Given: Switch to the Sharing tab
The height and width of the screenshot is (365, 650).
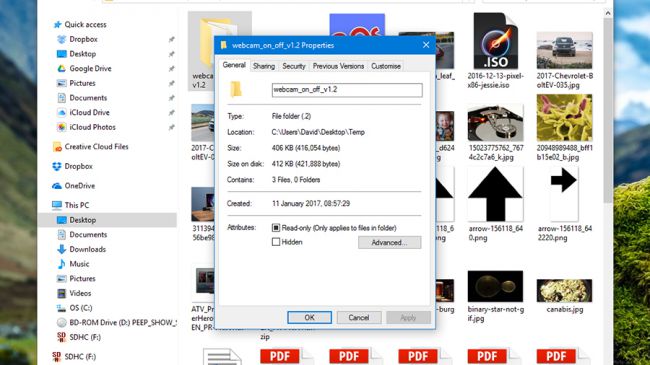Looking at the screenshot, I should [x=264, y=66].
